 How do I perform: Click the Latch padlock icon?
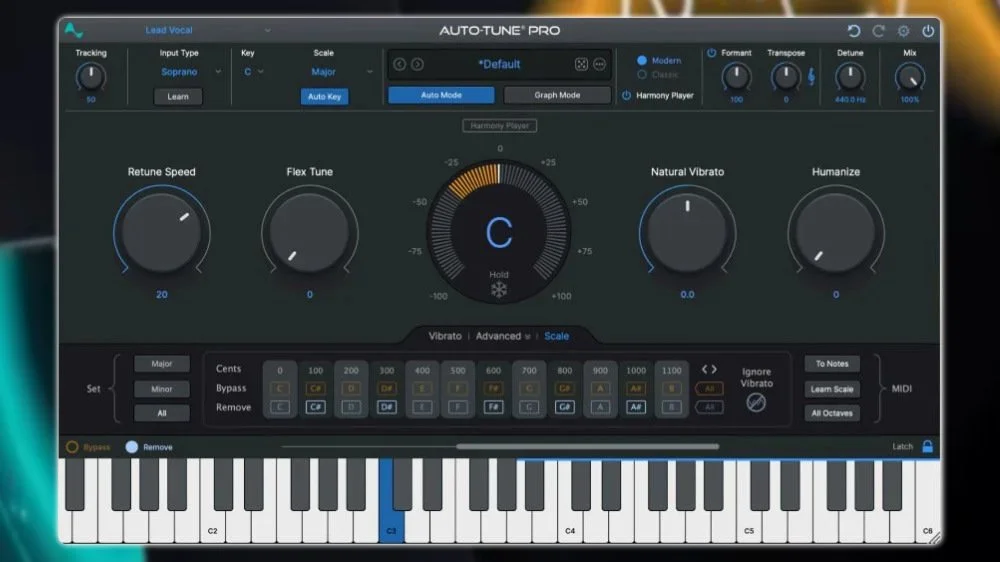[927, 447]
